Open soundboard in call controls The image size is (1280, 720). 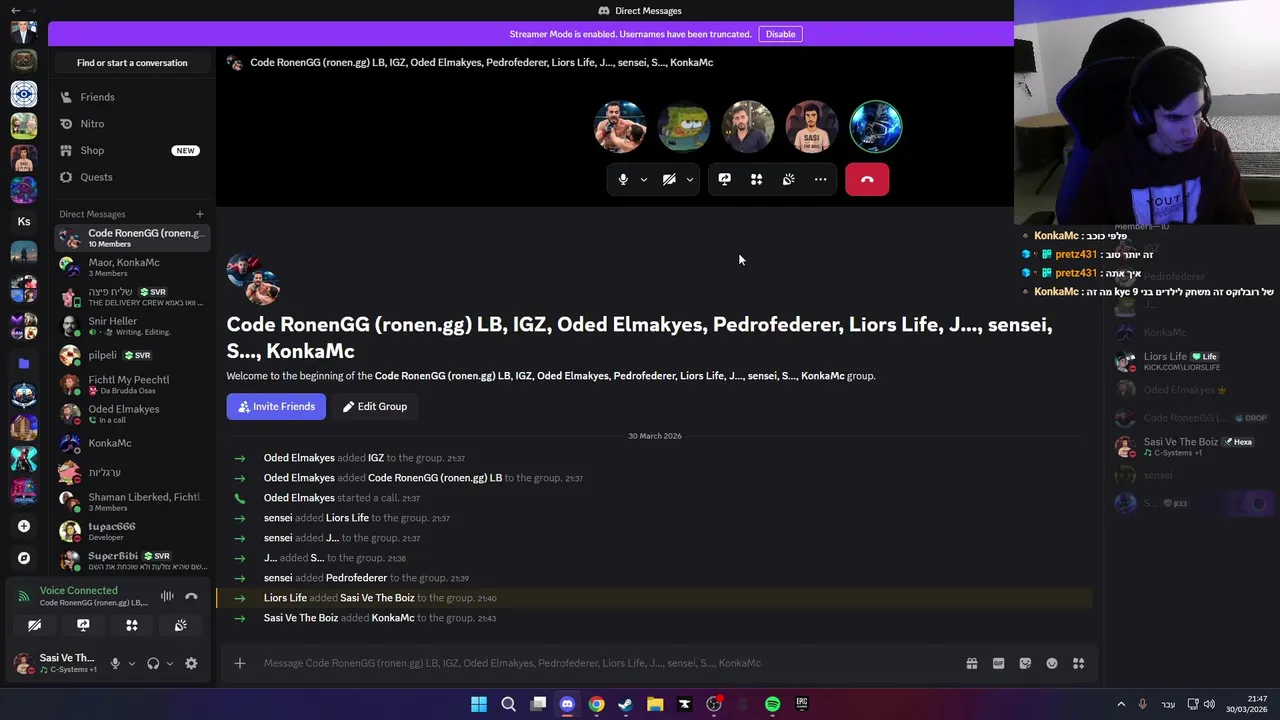pyautogui.click(x=789, y=180)
